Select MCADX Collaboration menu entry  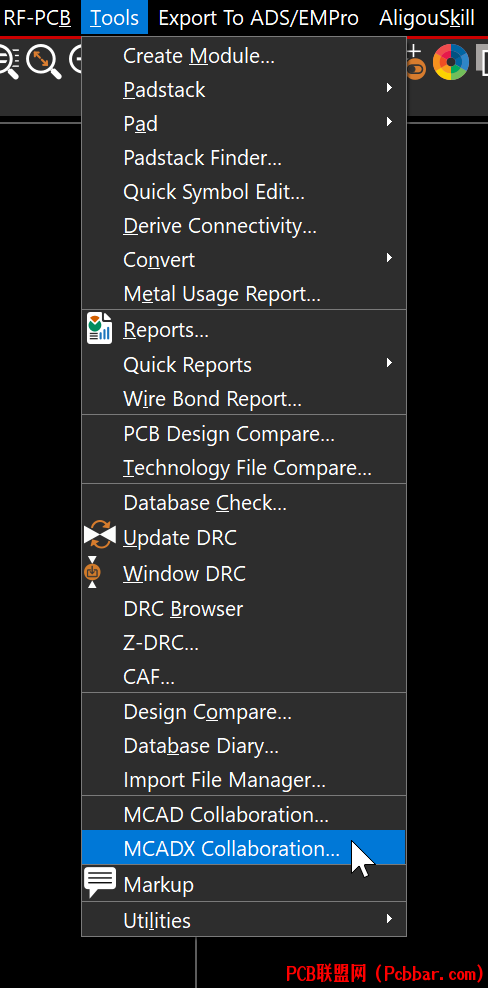pos(243,848)
